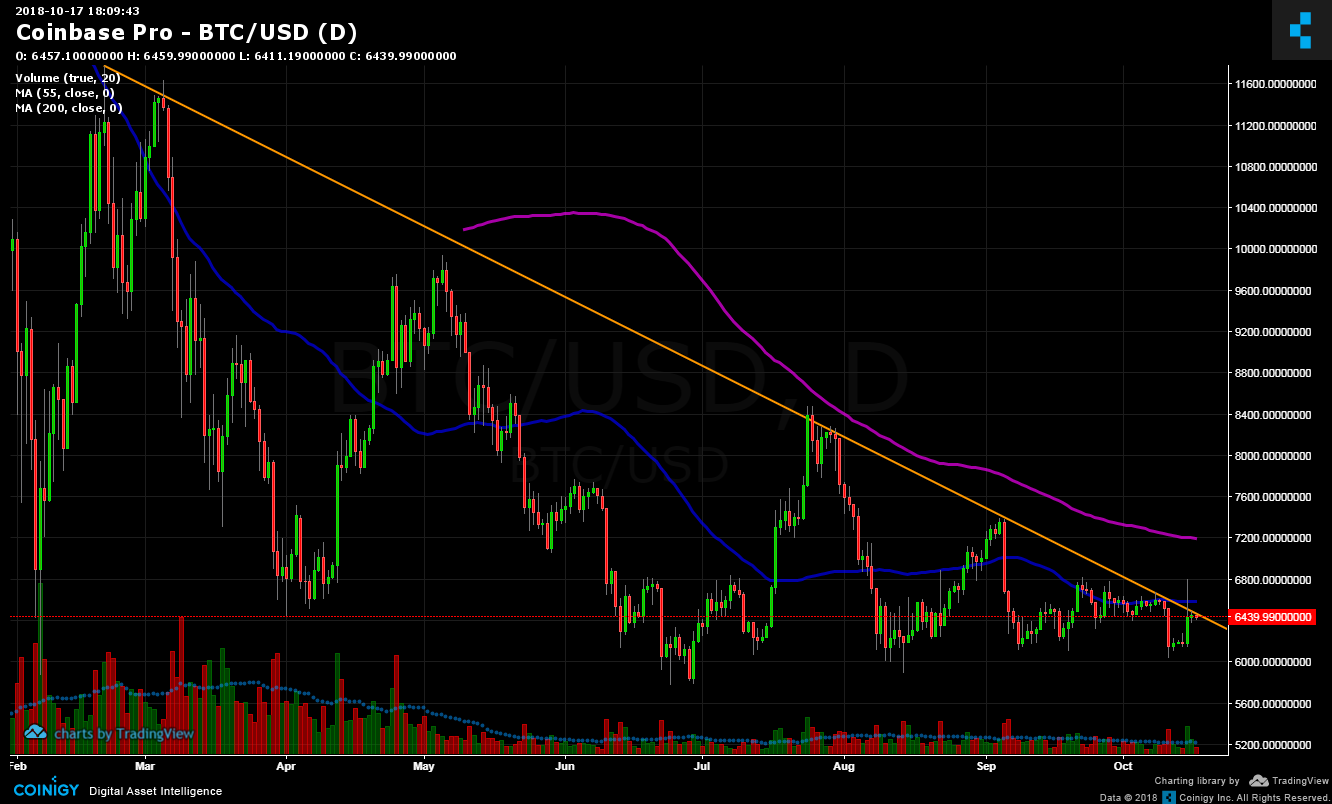Click the Jun label on the time axis

tap(566, 766)
